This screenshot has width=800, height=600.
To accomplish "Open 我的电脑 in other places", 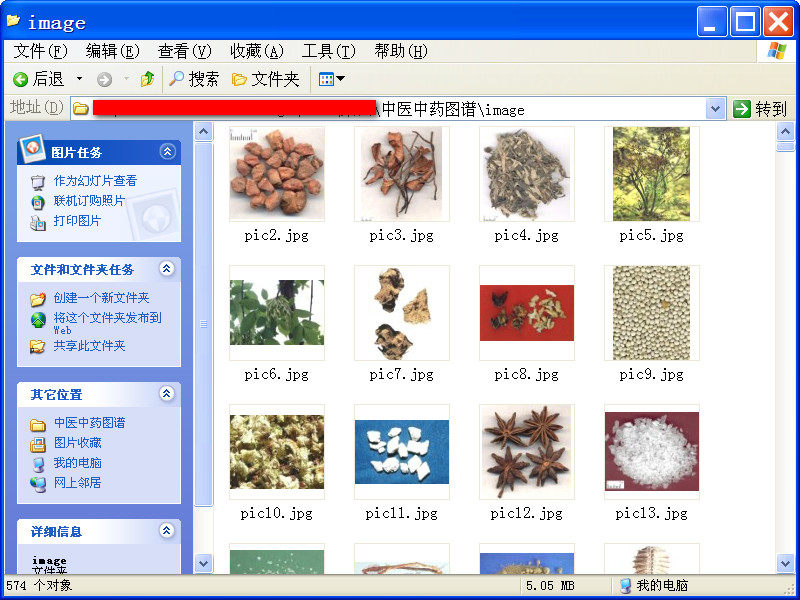I will coord(78,462).
